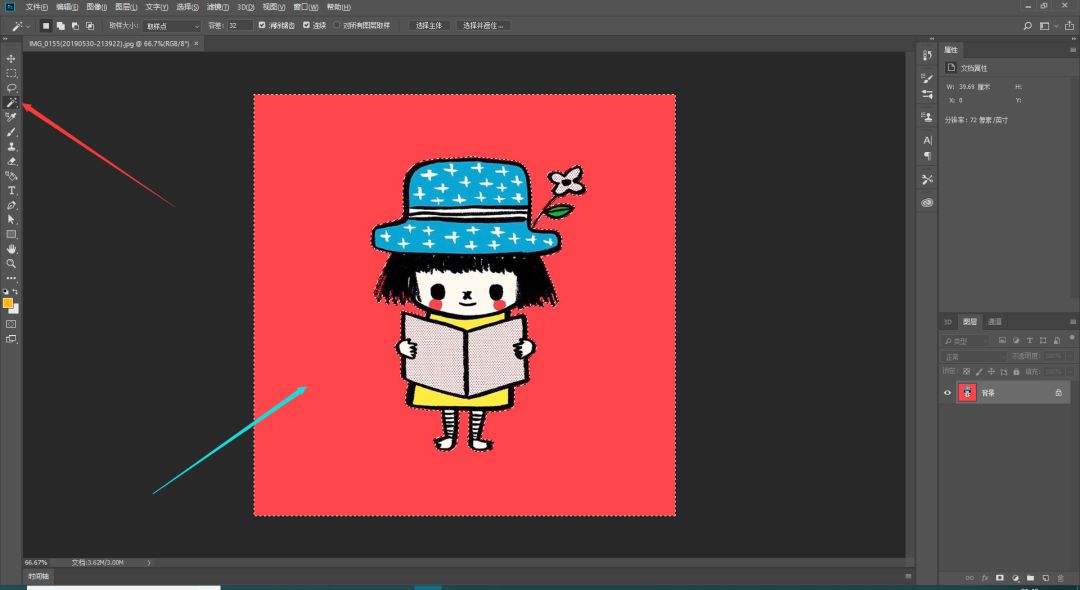1080x590 pixels.
Task: Switch to the 通道 channels tab
Action: click(x=993, y=322)
